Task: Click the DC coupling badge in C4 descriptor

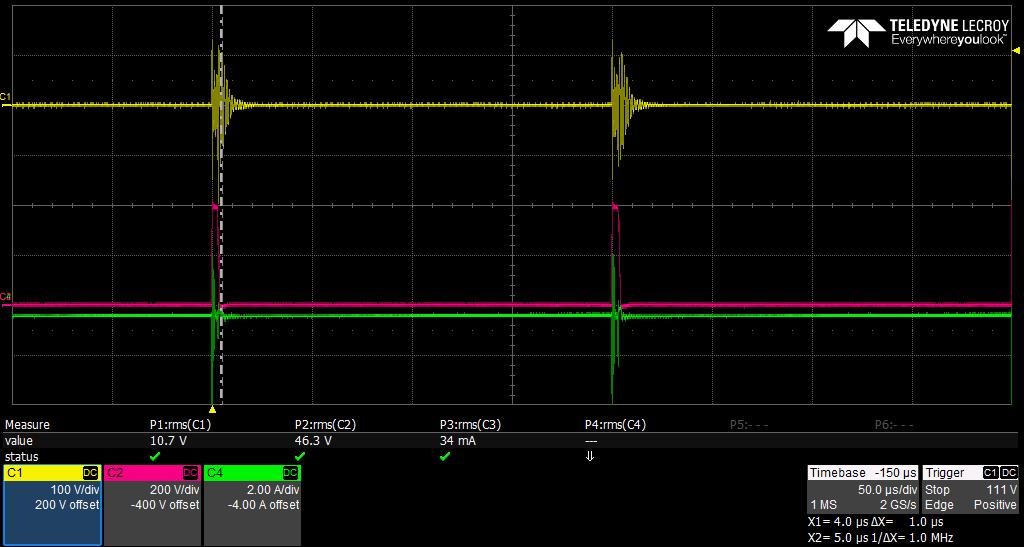Action: coord(291,473)
